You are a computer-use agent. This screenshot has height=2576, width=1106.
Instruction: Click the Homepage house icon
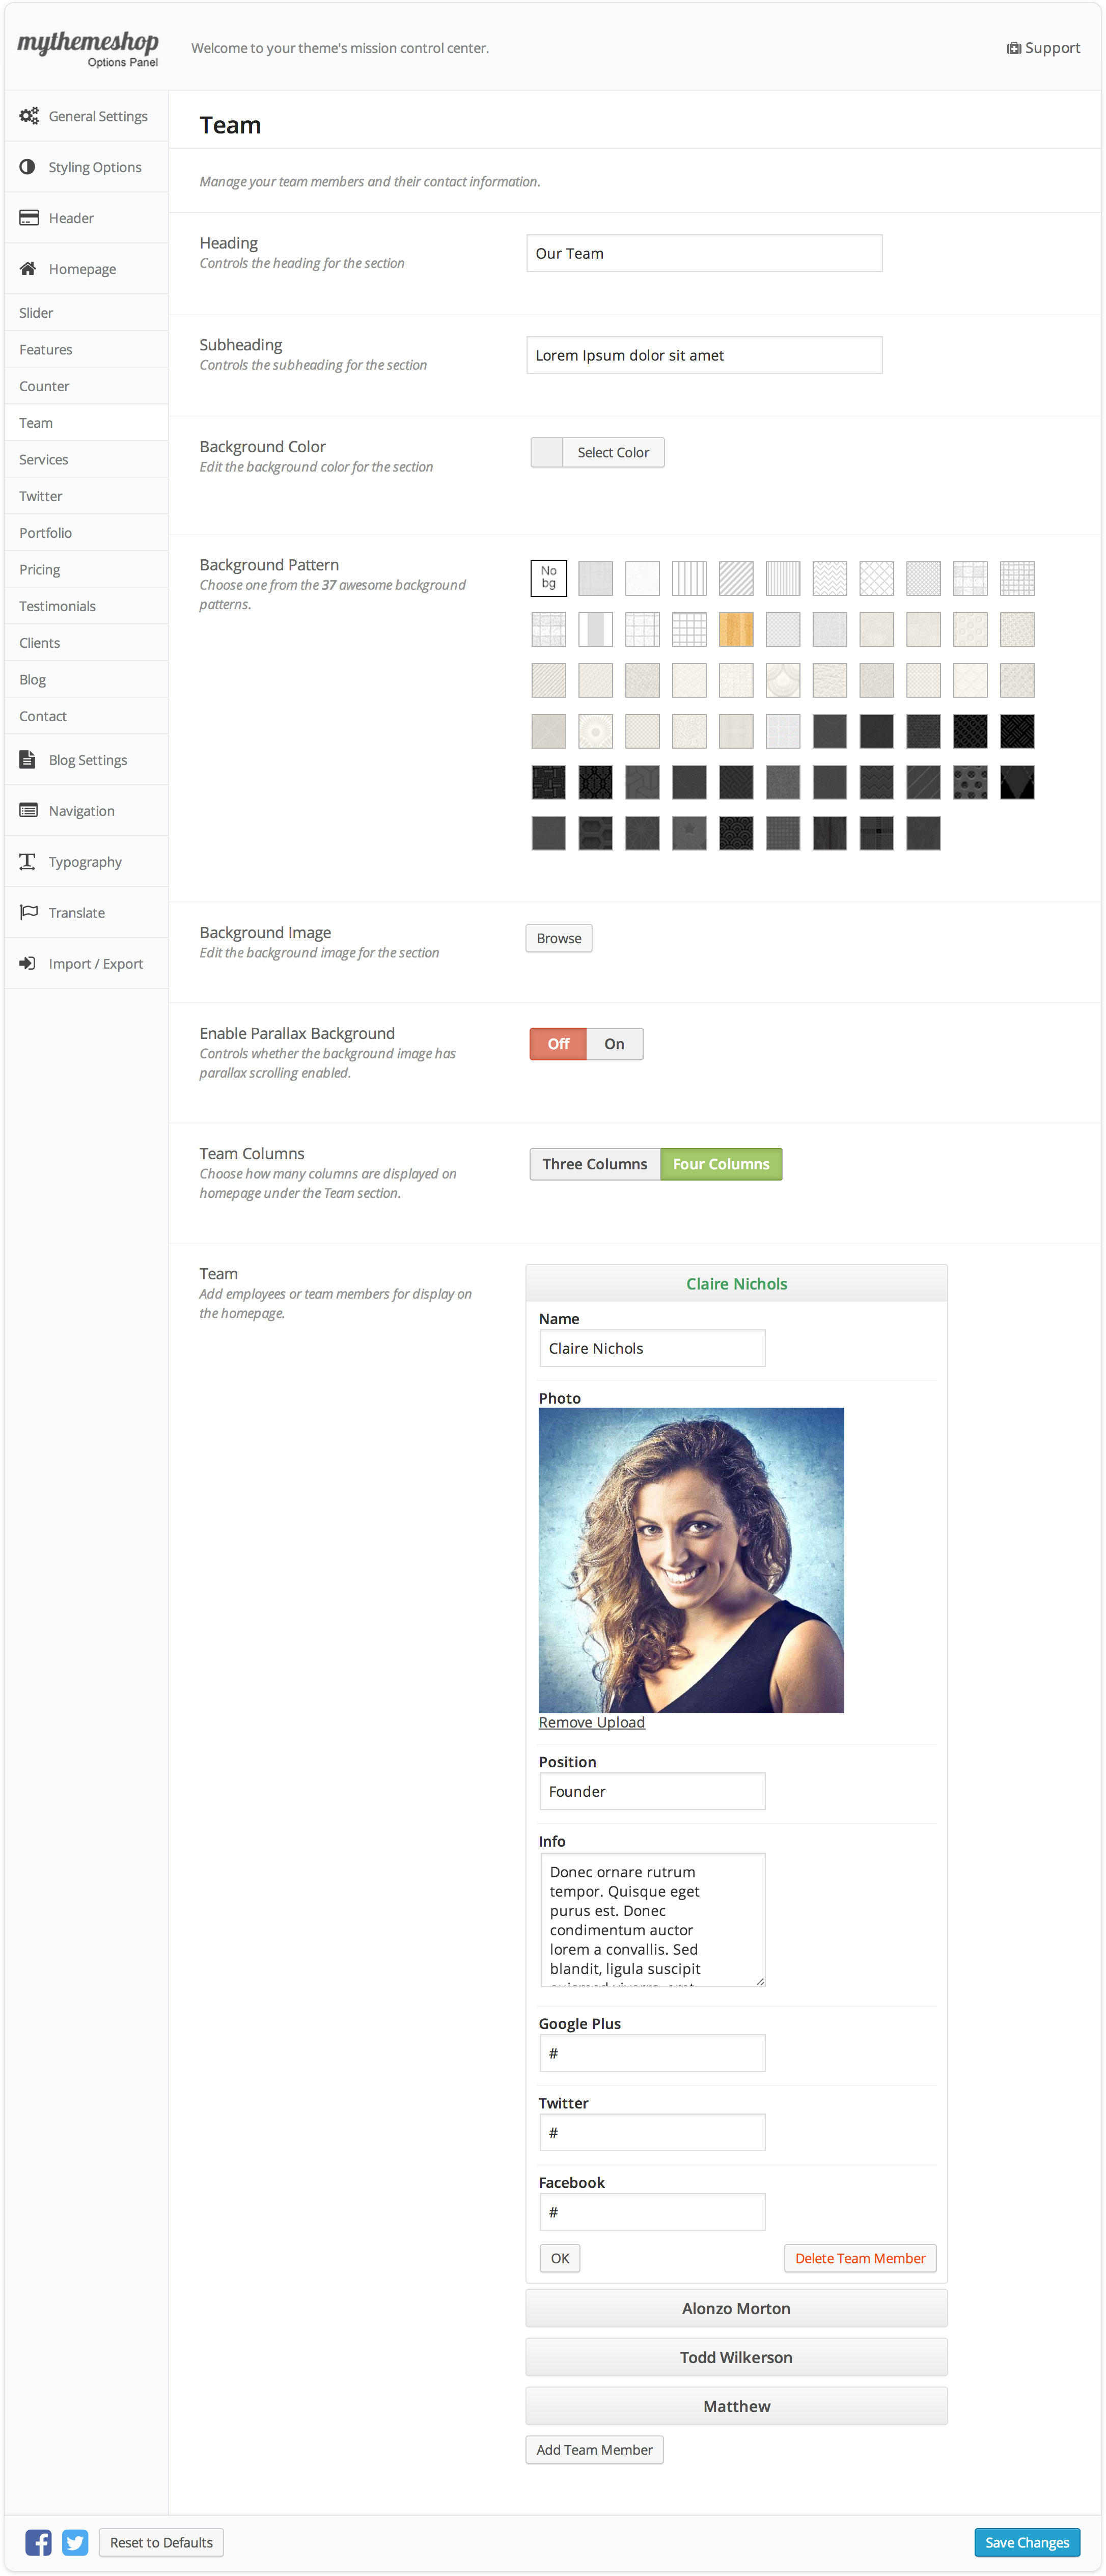[28, 269]
